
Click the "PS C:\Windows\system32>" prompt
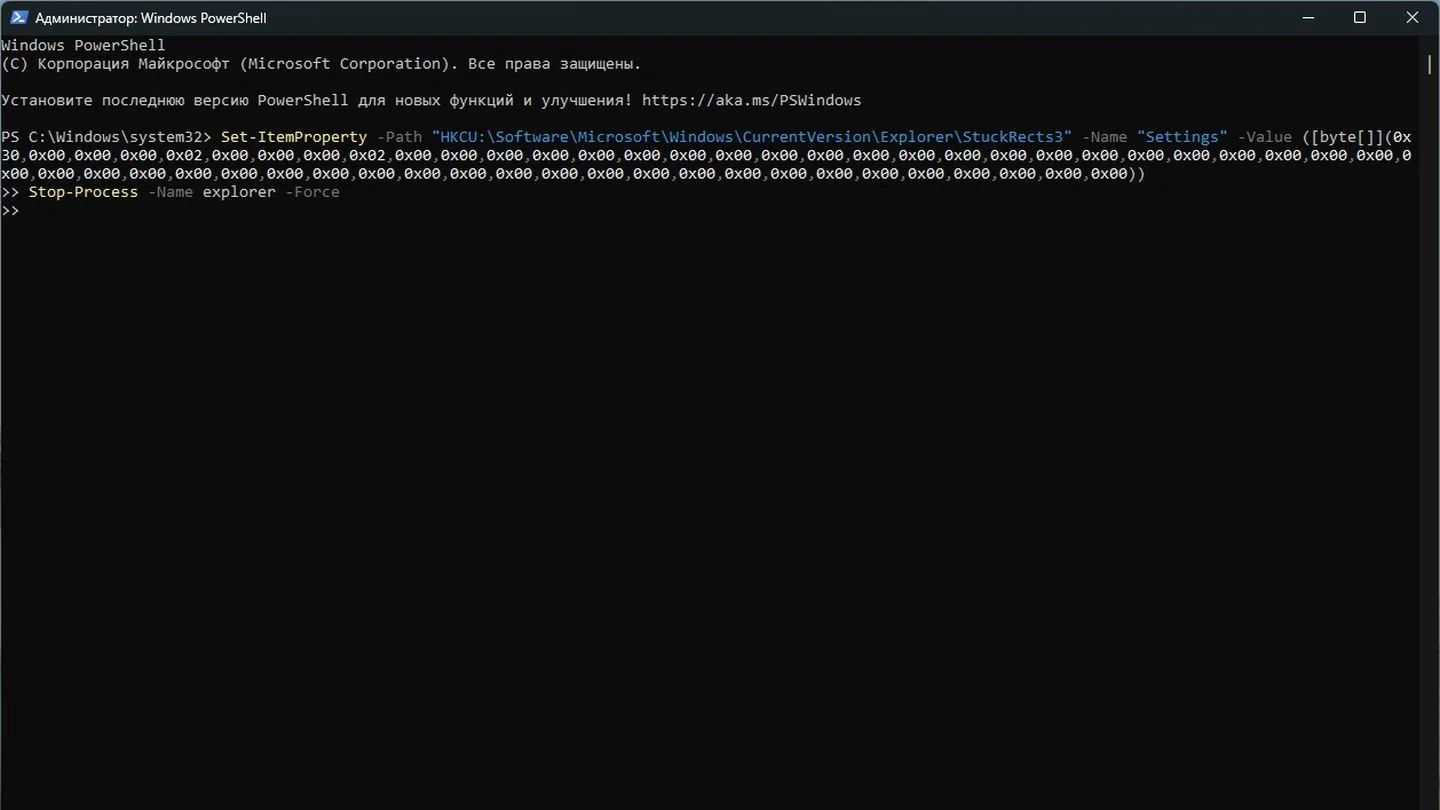tap(106, 137)
